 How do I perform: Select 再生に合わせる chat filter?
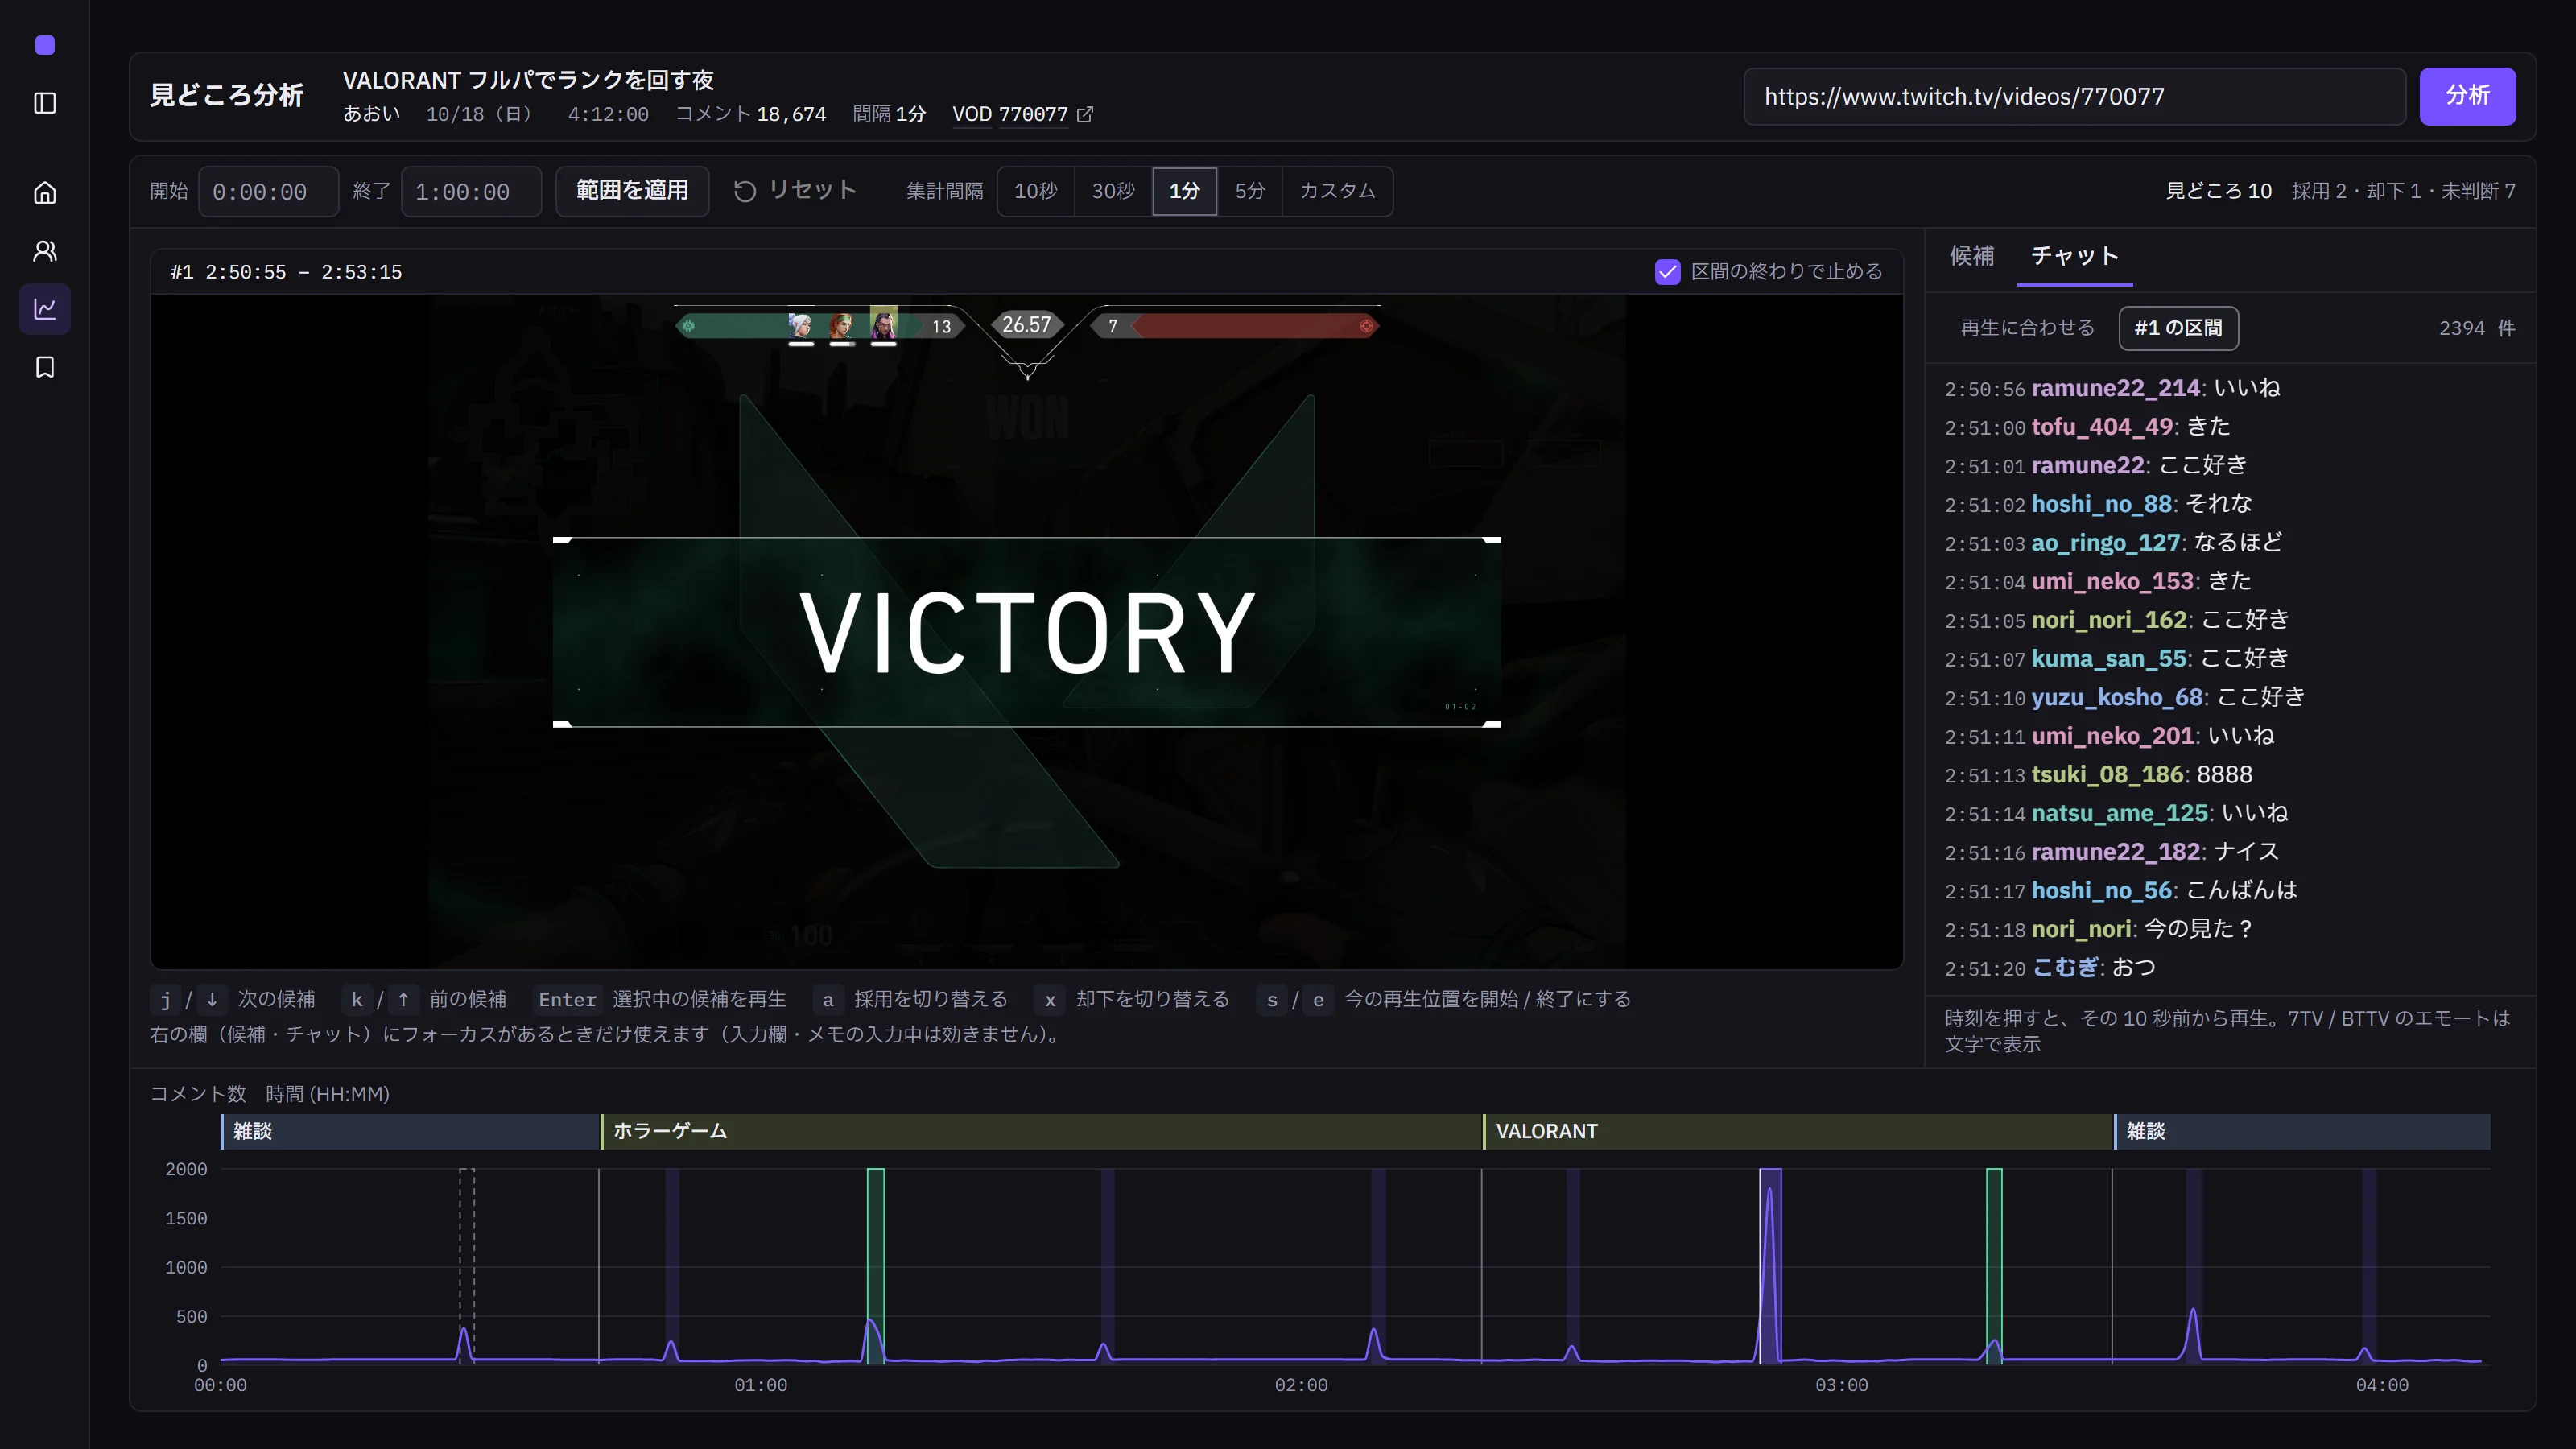coord(2026,327)
